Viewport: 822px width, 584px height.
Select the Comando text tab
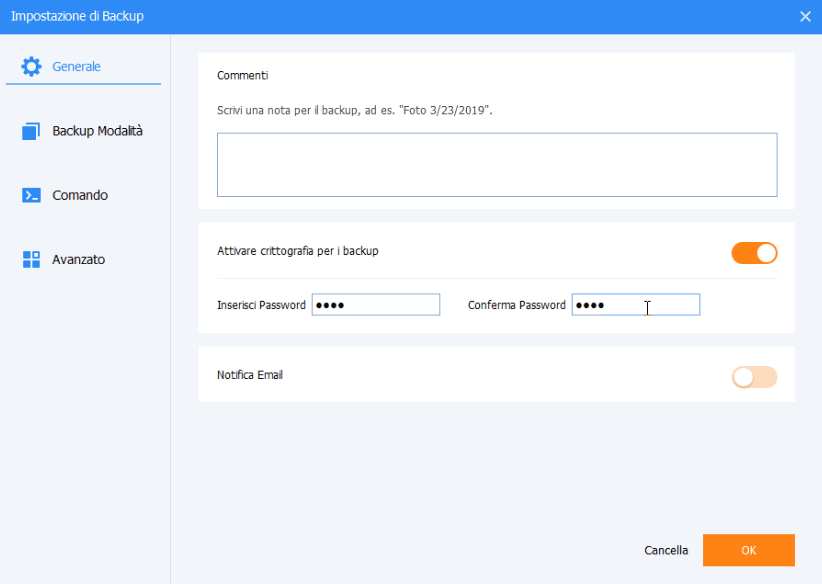(80, 196)
